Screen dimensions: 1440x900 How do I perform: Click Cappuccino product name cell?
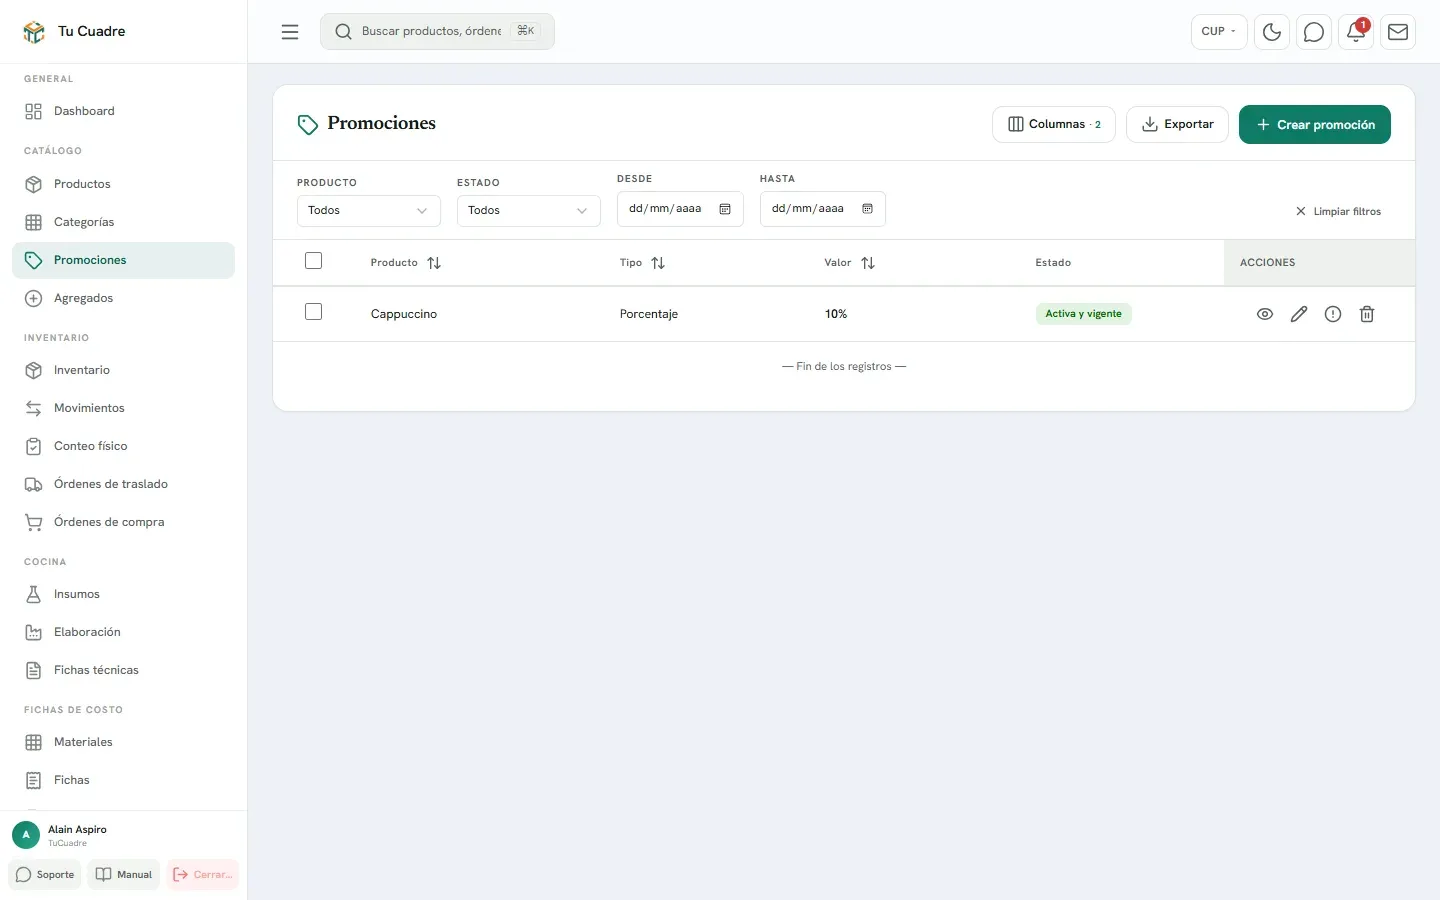(404, 314)
